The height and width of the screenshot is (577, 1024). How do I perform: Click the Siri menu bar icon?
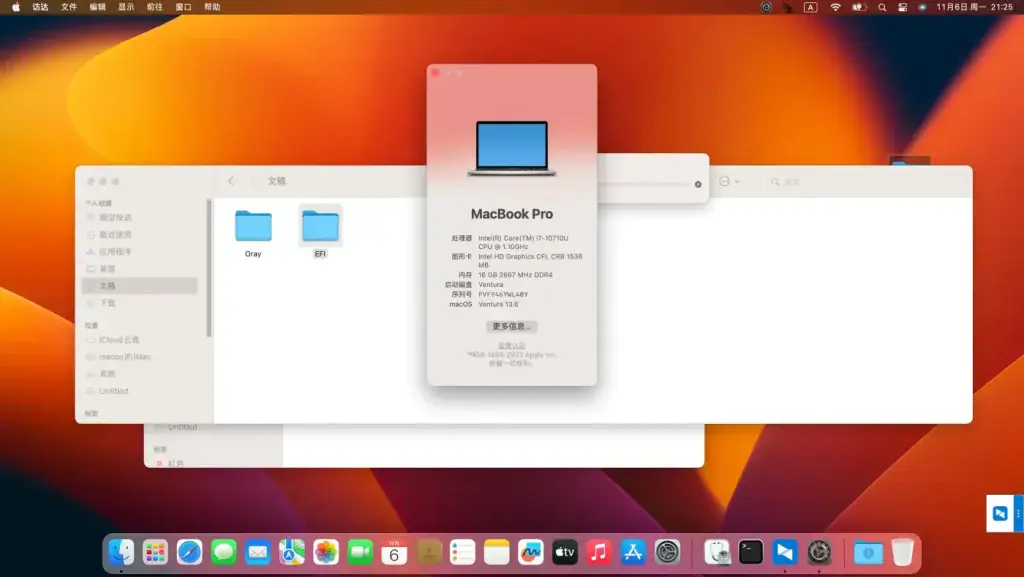pyautogui.click(x=922, y=7)
